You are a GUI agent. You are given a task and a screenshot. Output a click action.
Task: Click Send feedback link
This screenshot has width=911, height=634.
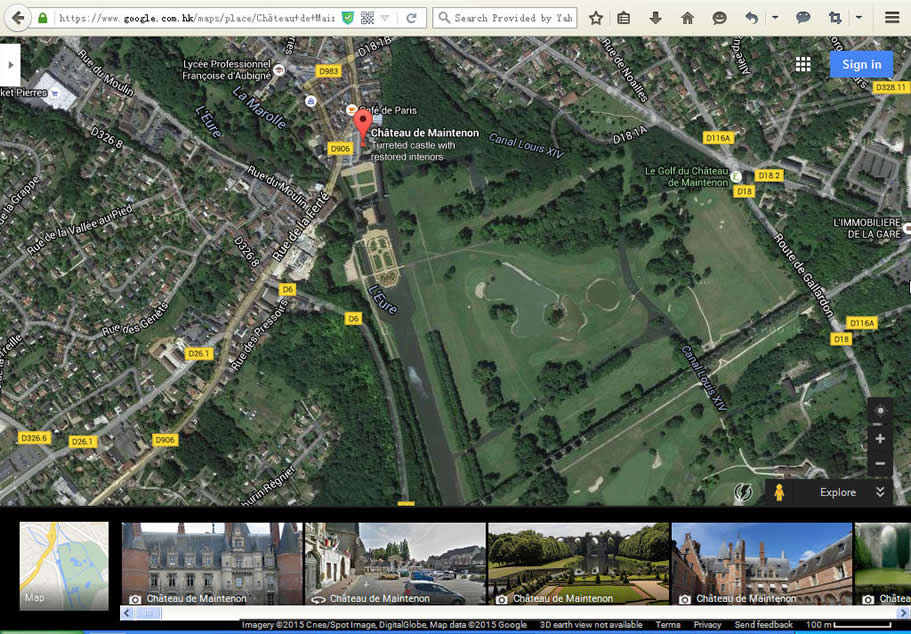click(763, 625)
